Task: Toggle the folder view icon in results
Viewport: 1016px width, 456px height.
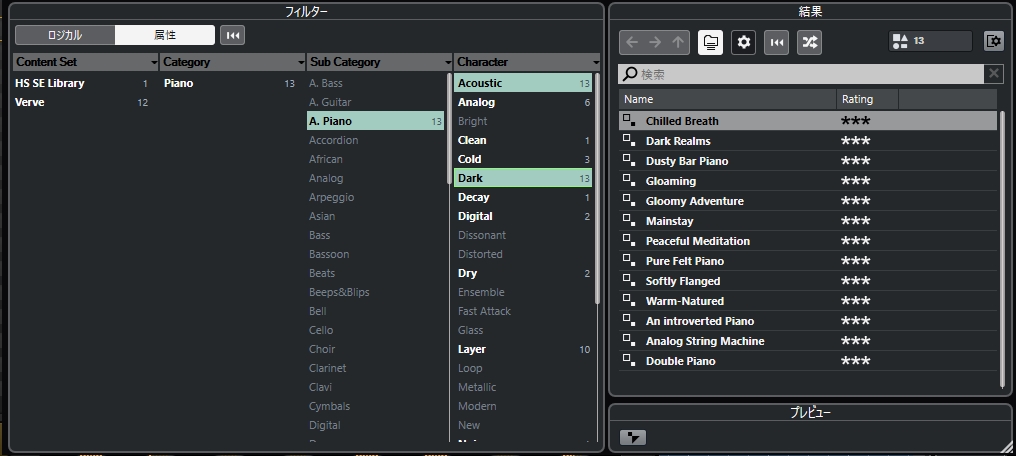Action: click(710, 42)
